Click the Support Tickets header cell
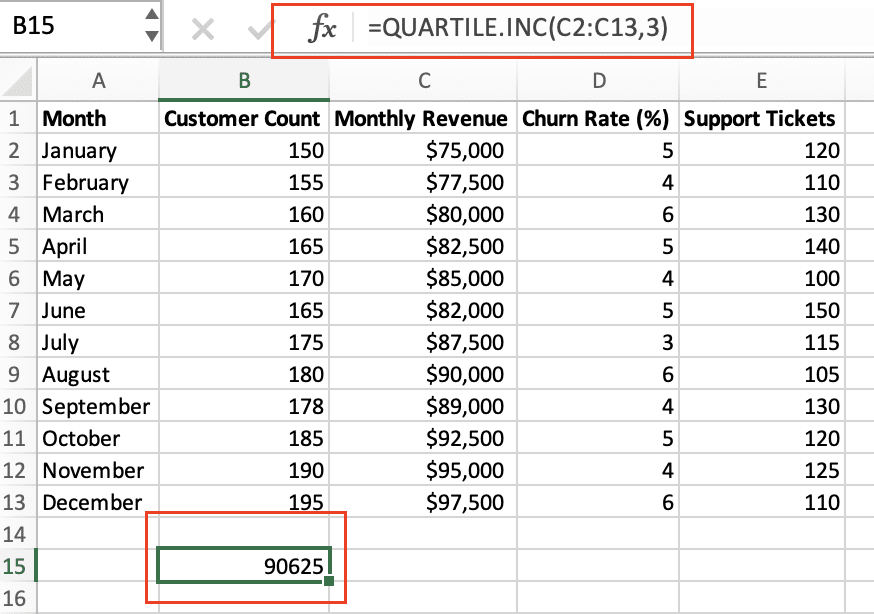Viewport: 874px width, 614px height. coord(762,118)
